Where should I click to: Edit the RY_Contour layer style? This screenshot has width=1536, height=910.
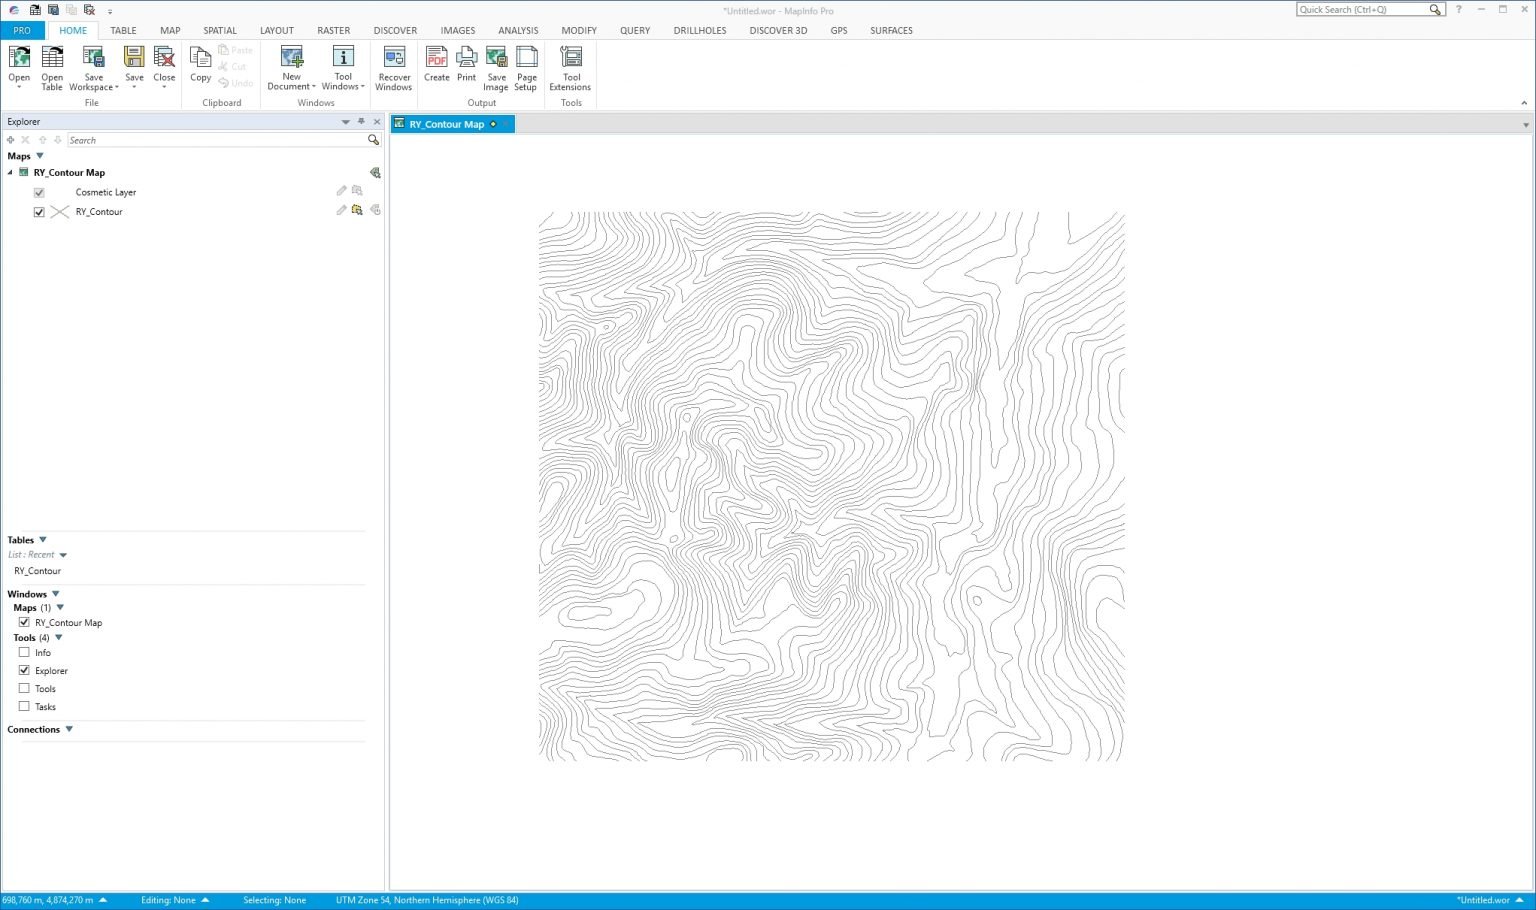point(341,211)
